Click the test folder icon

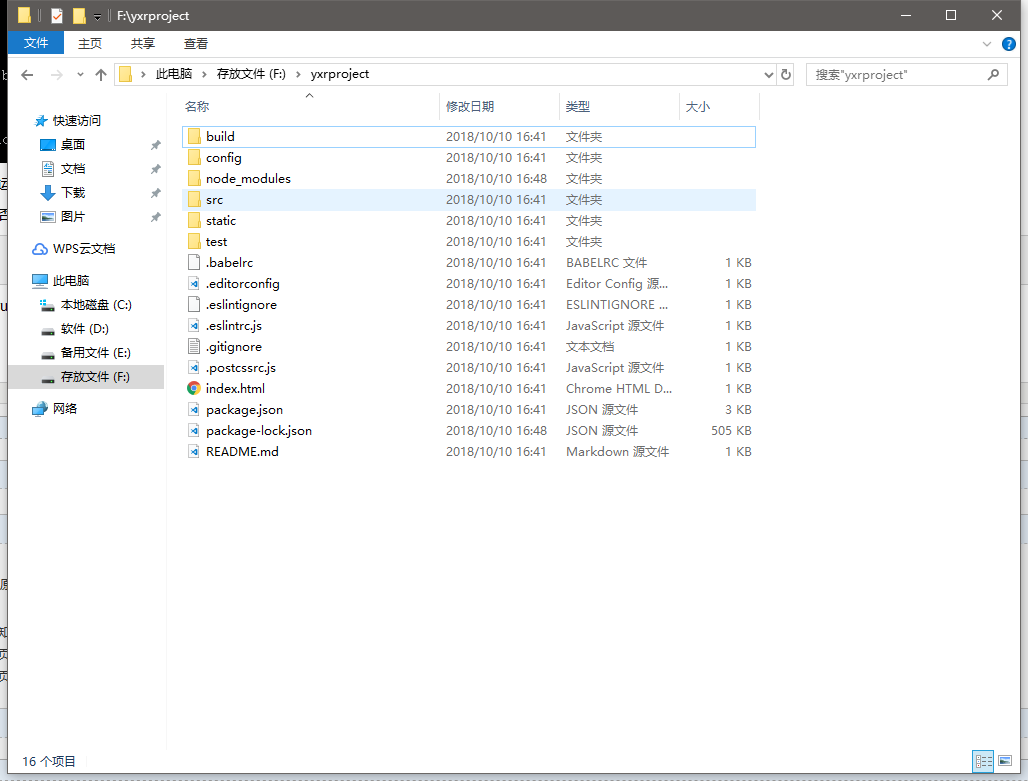tap(194, 241)
